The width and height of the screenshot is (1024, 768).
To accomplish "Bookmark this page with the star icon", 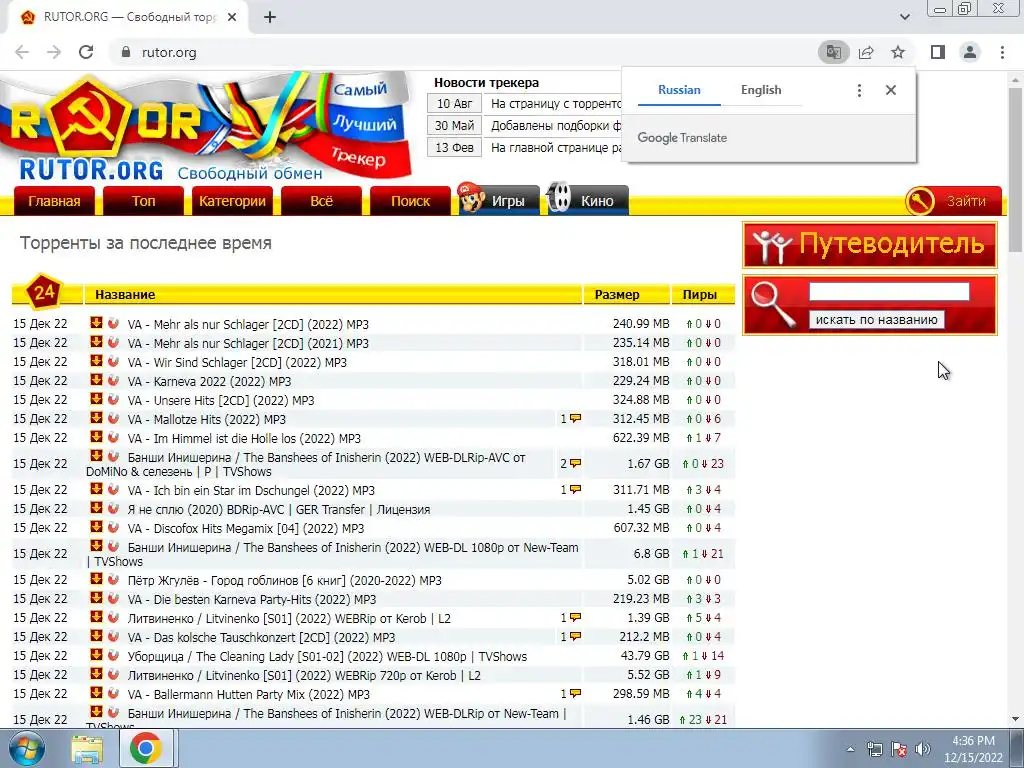I will click(x=898, y=52).
